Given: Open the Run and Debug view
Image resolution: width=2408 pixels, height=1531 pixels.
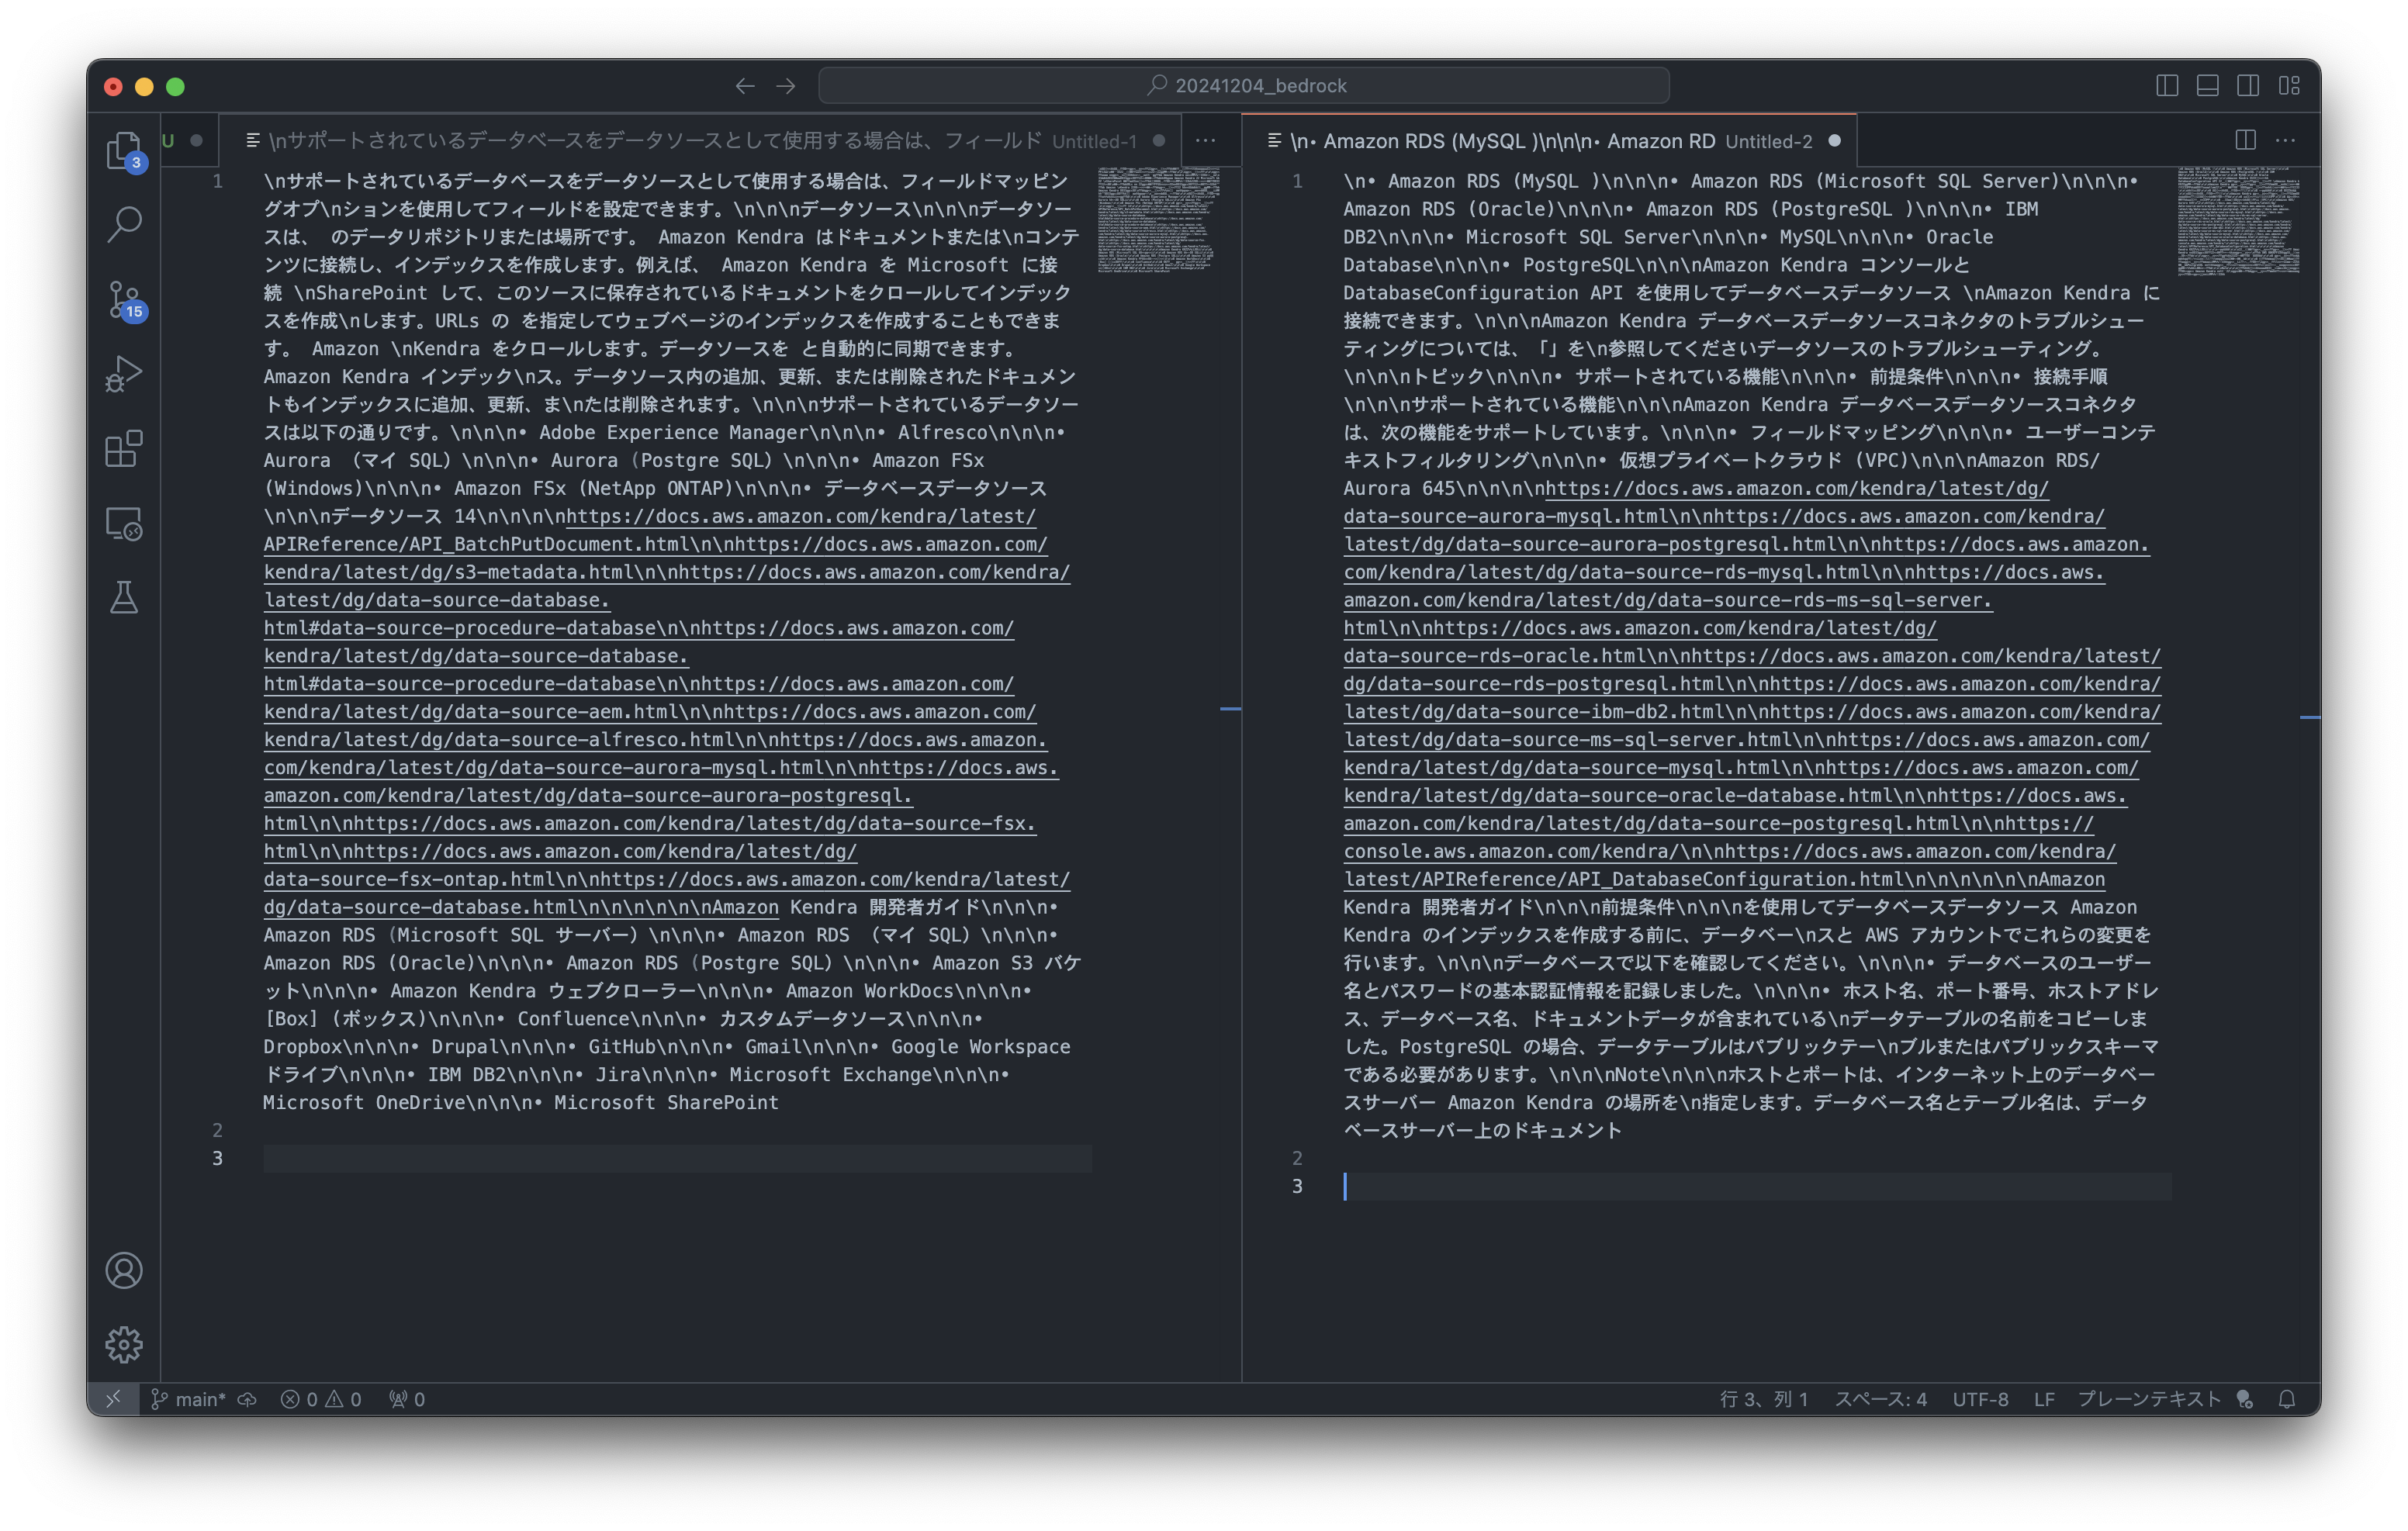Looking at the screenshot, I should pos(124,374).
